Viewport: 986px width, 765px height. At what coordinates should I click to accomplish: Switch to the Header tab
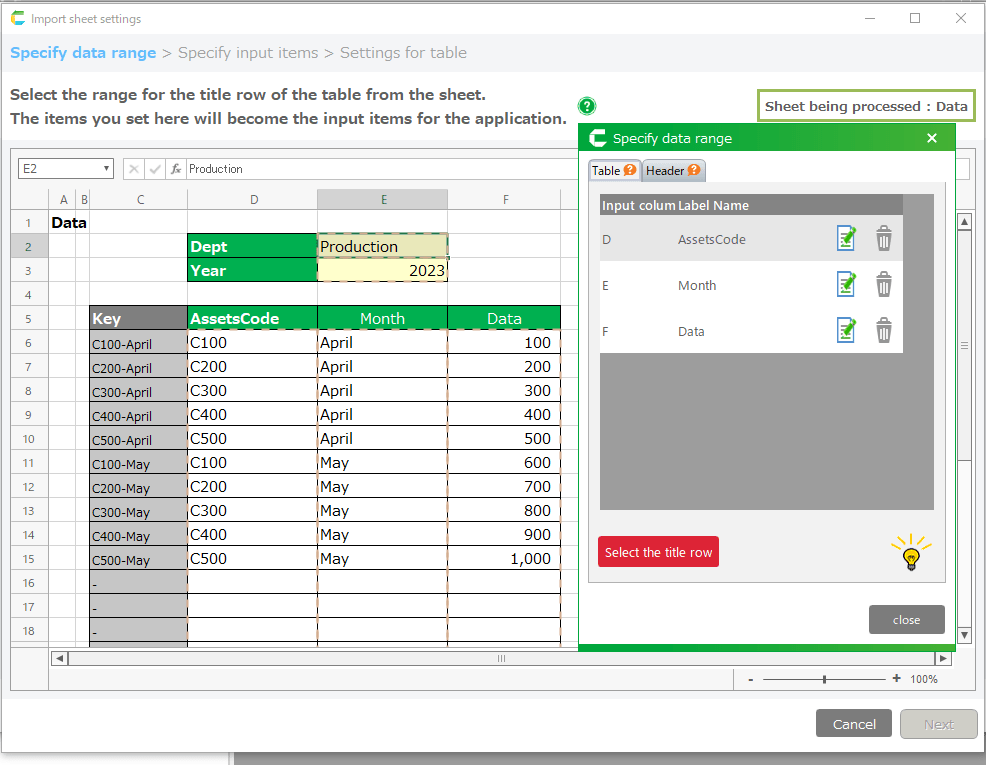point(673,171)
